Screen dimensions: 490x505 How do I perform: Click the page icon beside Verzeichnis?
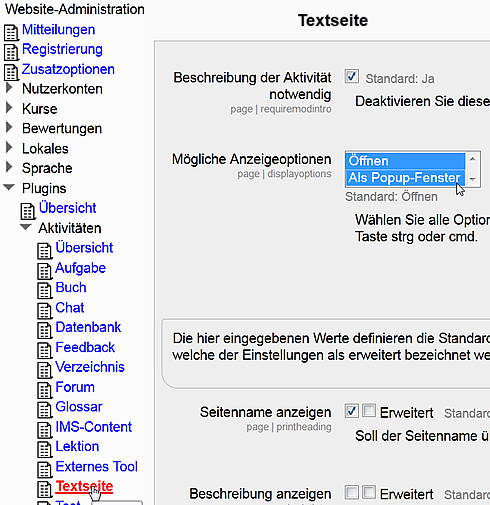point(44,370)
